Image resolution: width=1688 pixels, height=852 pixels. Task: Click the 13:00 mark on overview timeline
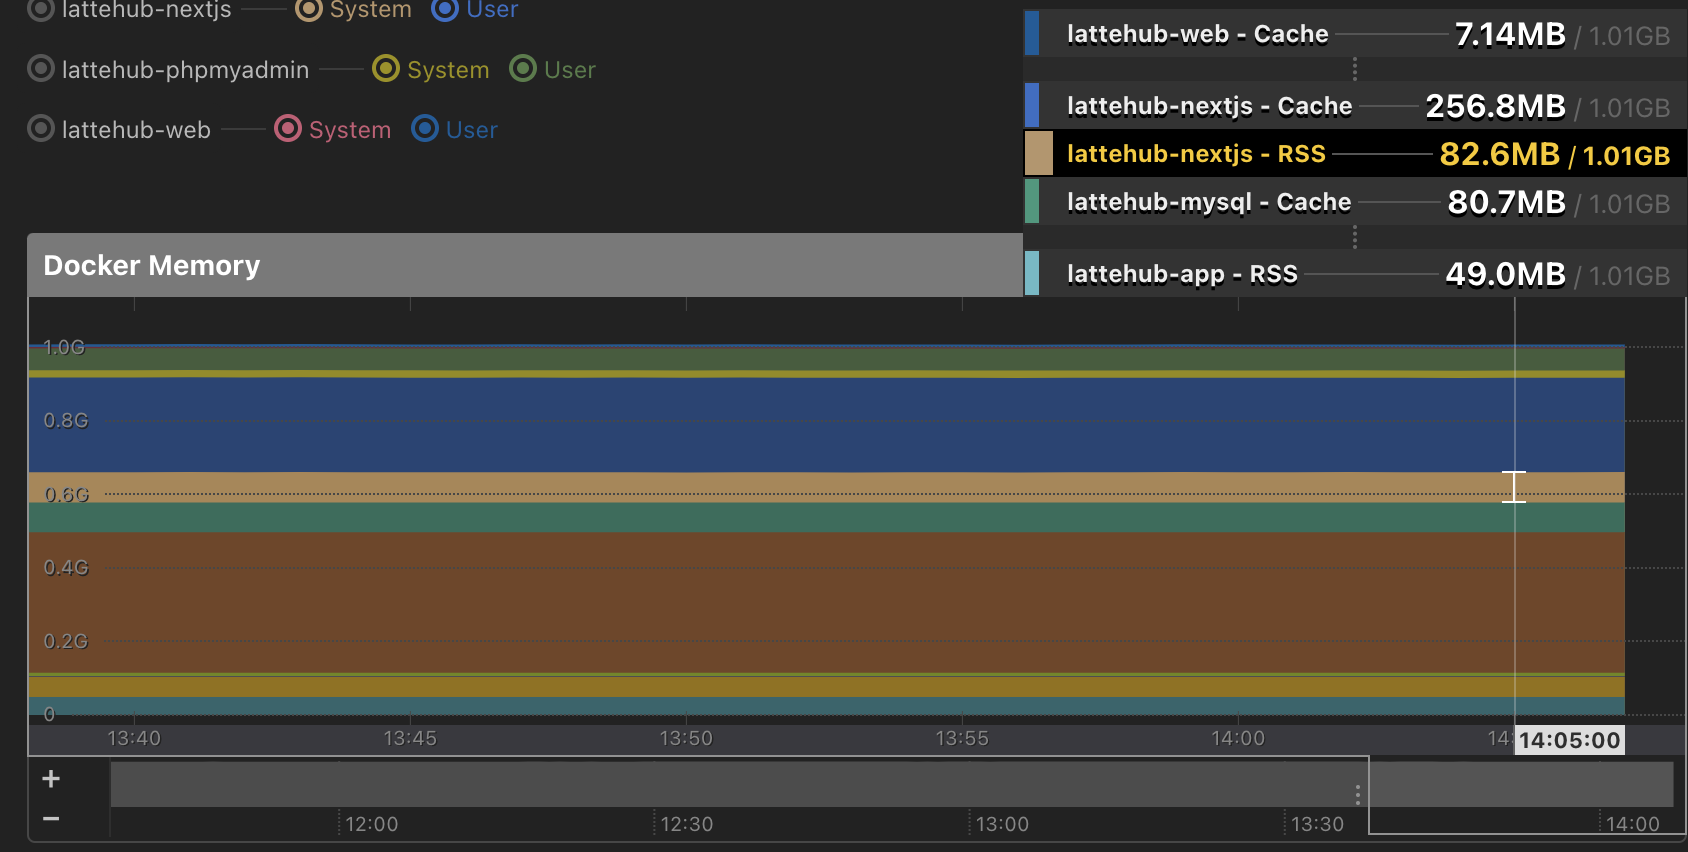pos(1001,824)
